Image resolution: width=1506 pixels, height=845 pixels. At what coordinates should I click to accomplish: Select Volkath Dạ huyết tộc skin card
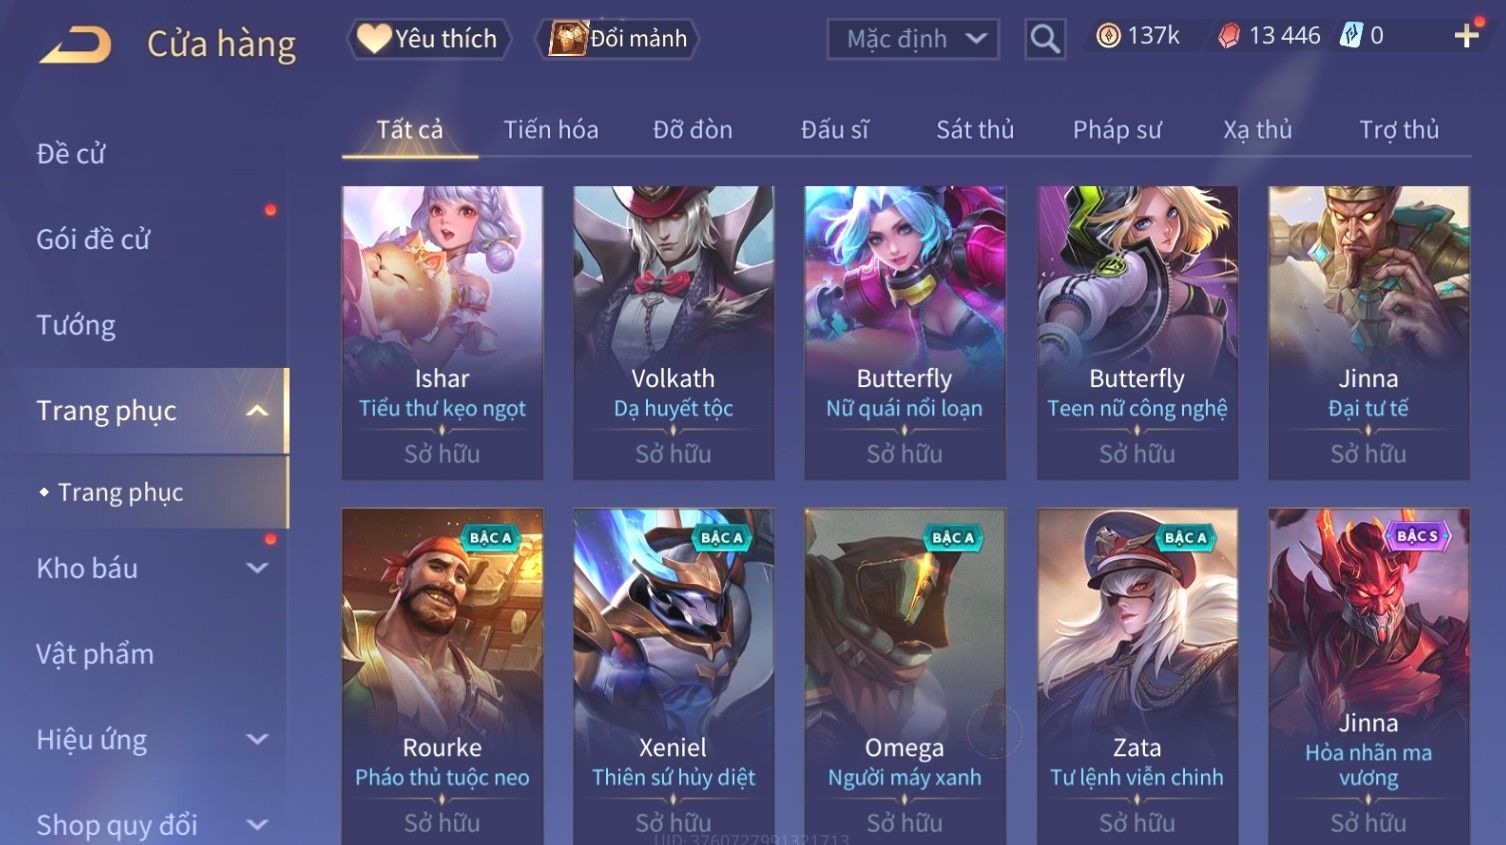pyautogui.click(x=673, y=333)
